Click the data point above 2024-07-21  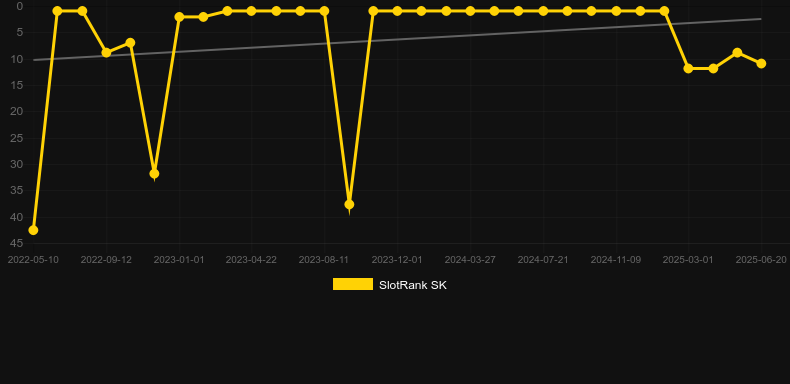543,11
